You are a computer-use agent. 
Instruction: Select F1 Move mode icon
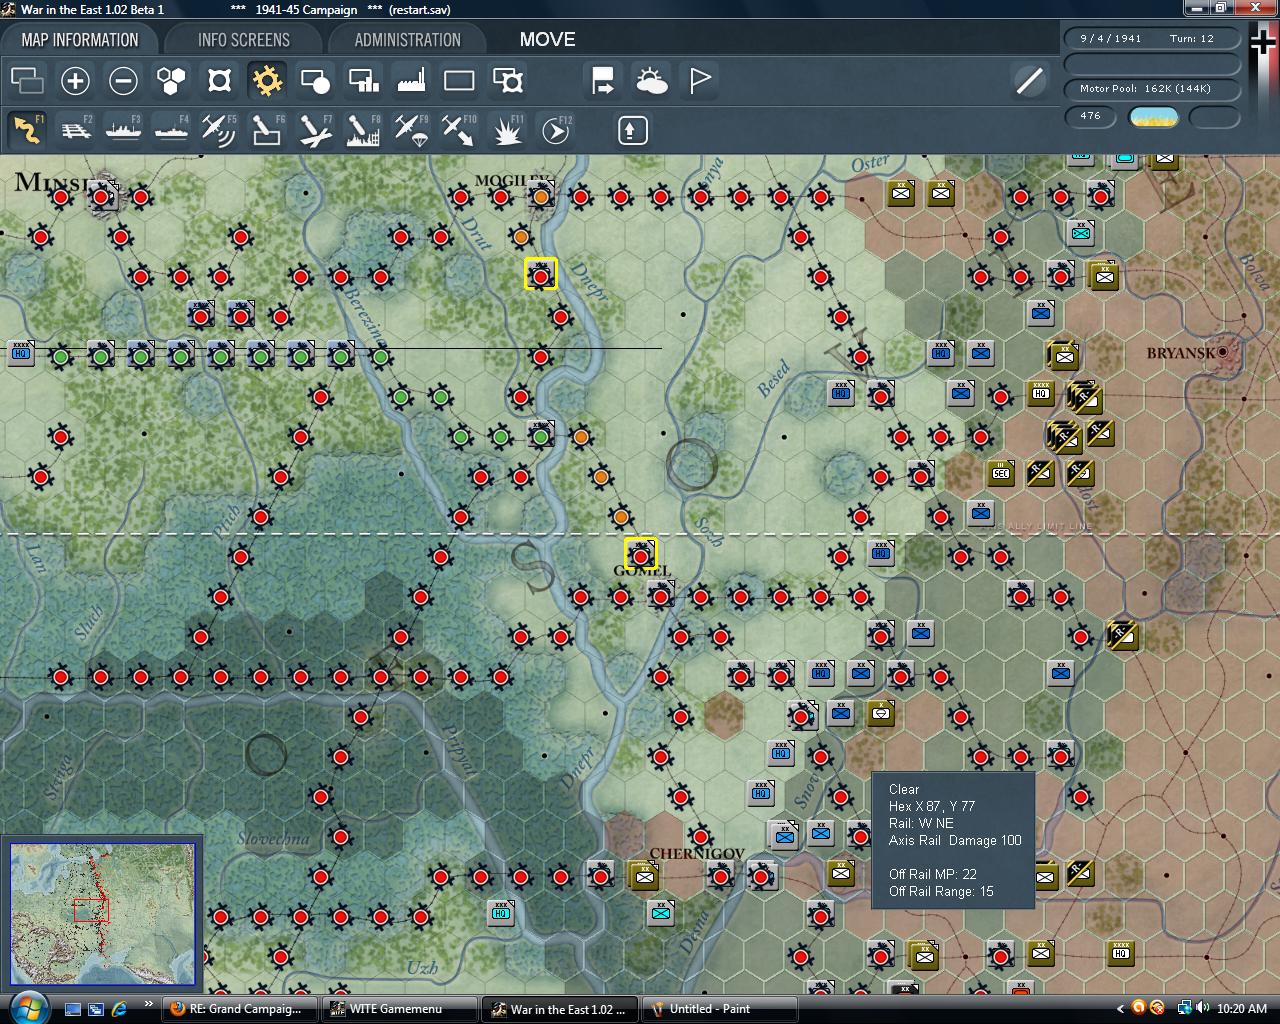pos(27,130)
